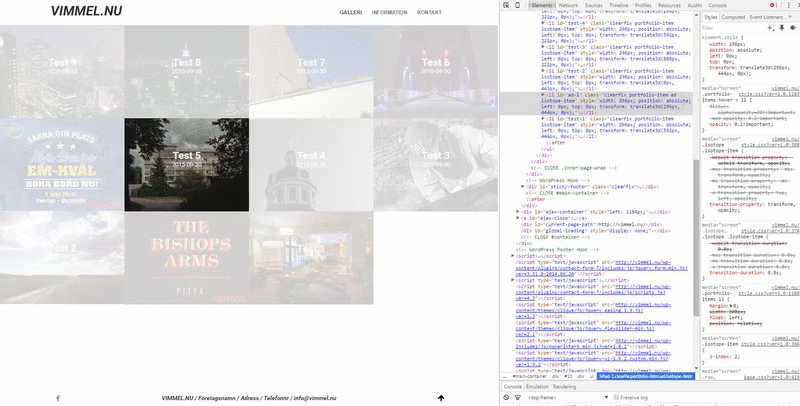Select the Rendering drawer tab
Image resolution: width=800 pixels, height=406 pixels.
(564, 387)
